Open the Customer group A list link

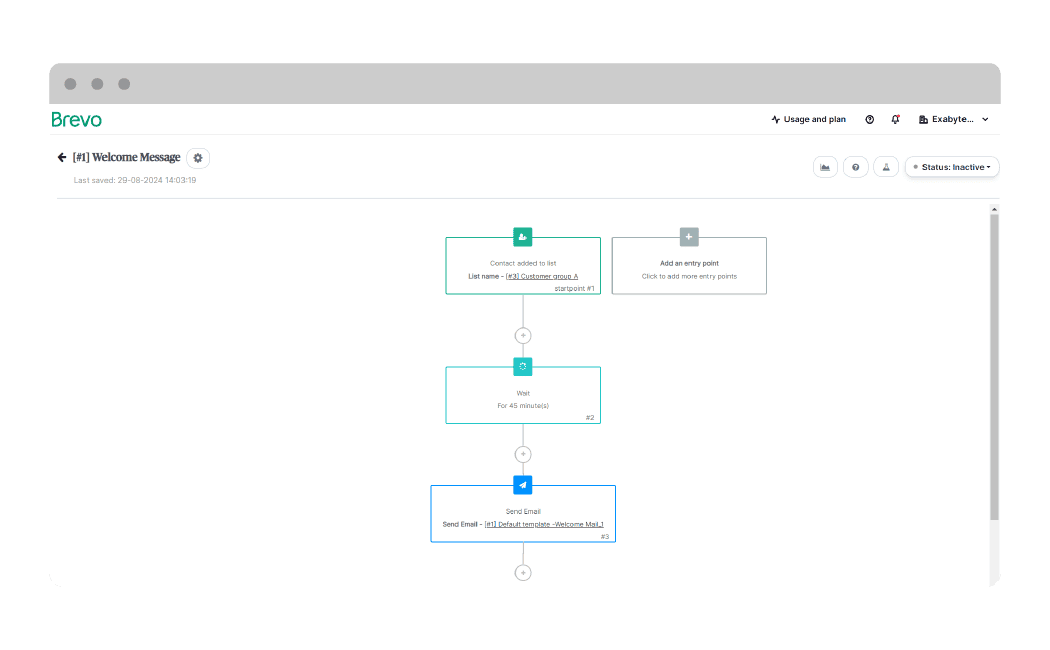coord(541,276)
